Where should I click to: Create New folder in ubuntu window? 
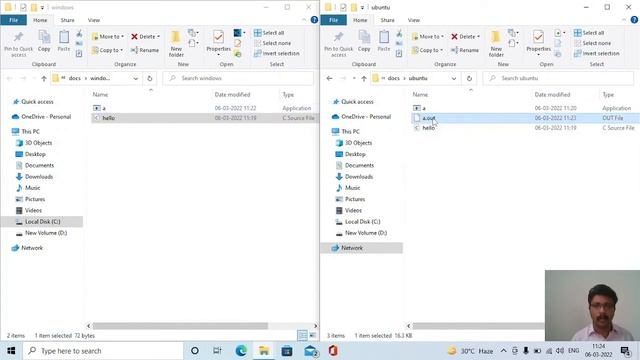coord(496,43)
